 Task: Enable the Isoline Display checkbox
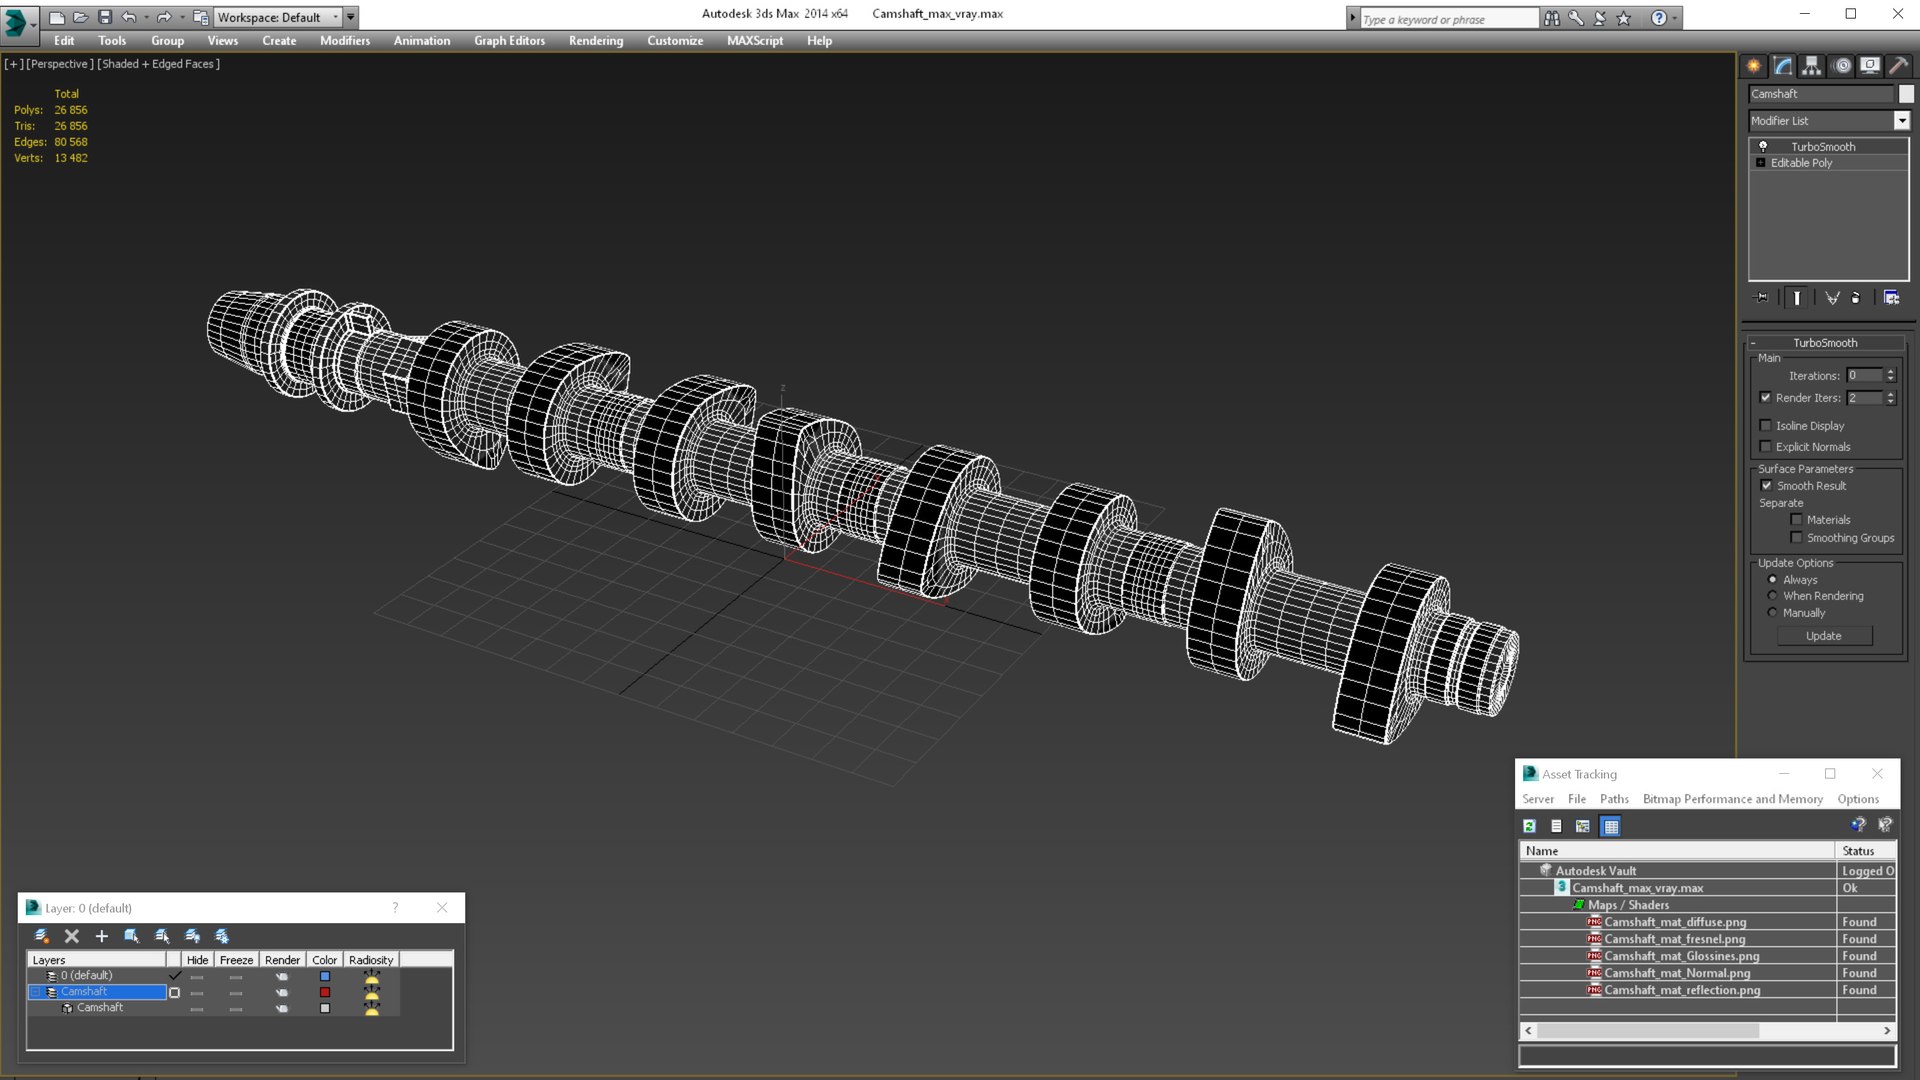[1766, 426]
